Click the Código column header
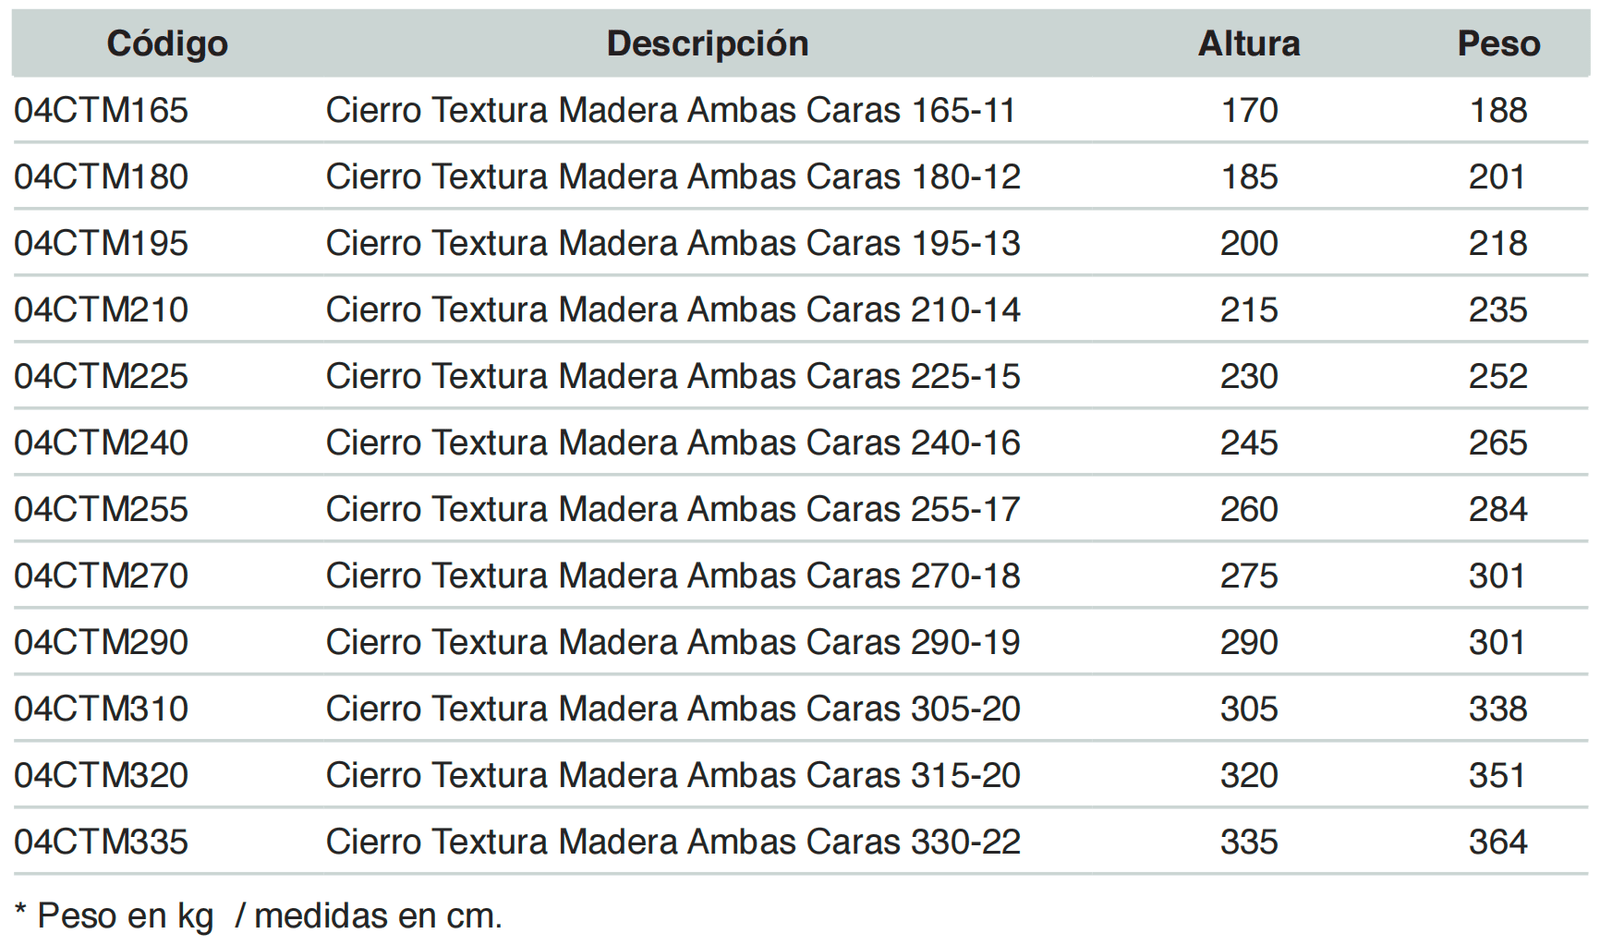 (x=167, y=44)
